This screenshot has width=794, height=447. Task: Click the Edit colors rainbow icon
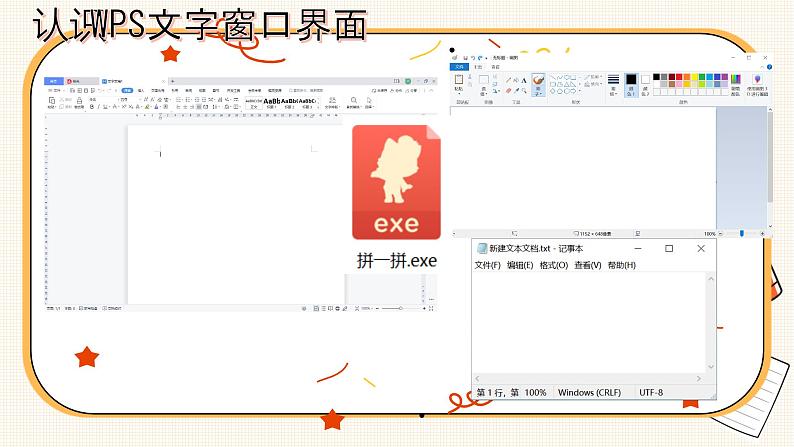[x=735, y=79]
